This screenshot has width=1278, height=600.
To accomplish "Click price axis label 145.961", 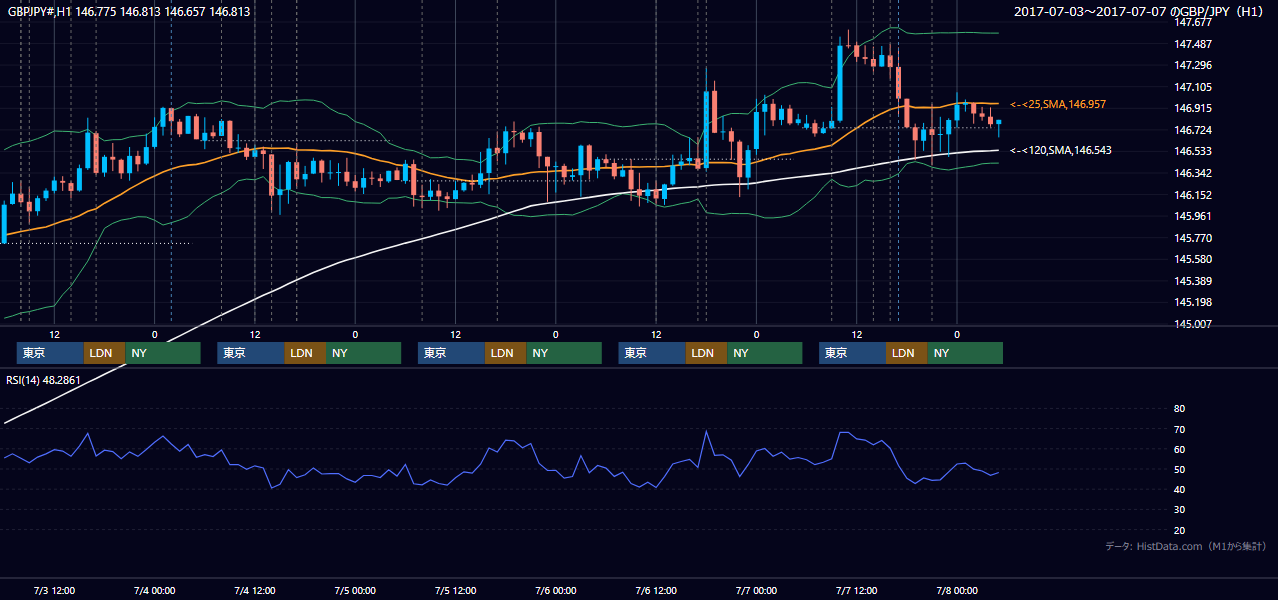I will (x=1194, y=216).
